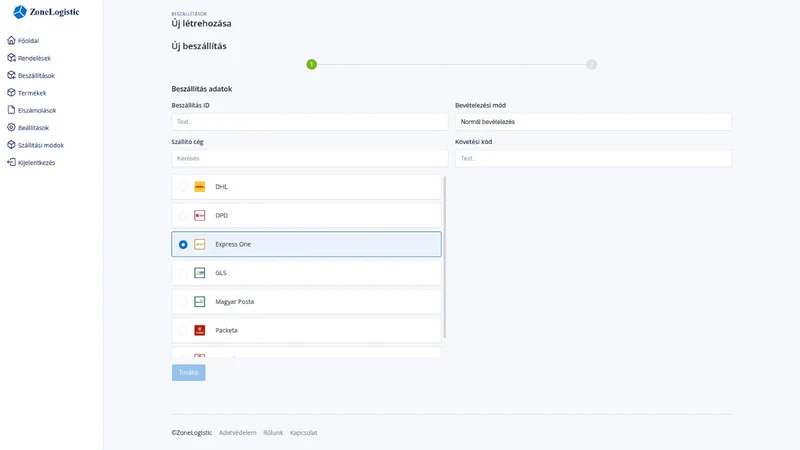800x450 pixels.
Task: Click the Express One carrier logo
Action: point(199,244)
